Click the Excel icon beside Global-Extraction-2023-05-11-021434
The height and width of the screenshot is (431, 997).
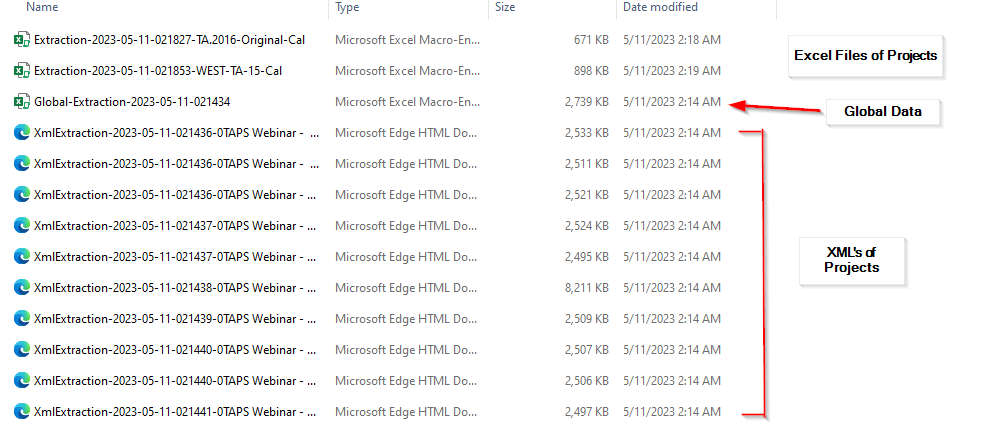21,102
